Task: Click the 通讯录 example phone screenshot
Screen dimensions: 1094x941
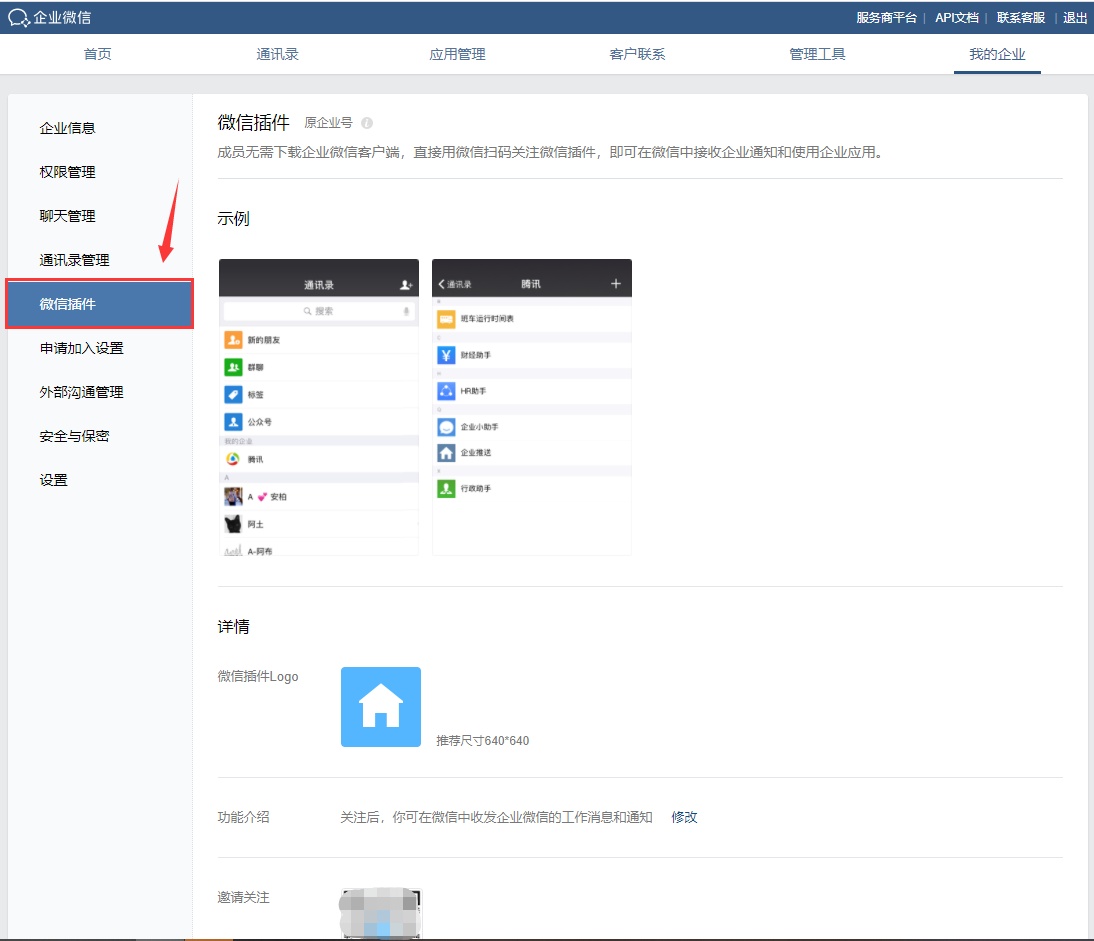Action: pyautogui.click(x=318, y=407)
